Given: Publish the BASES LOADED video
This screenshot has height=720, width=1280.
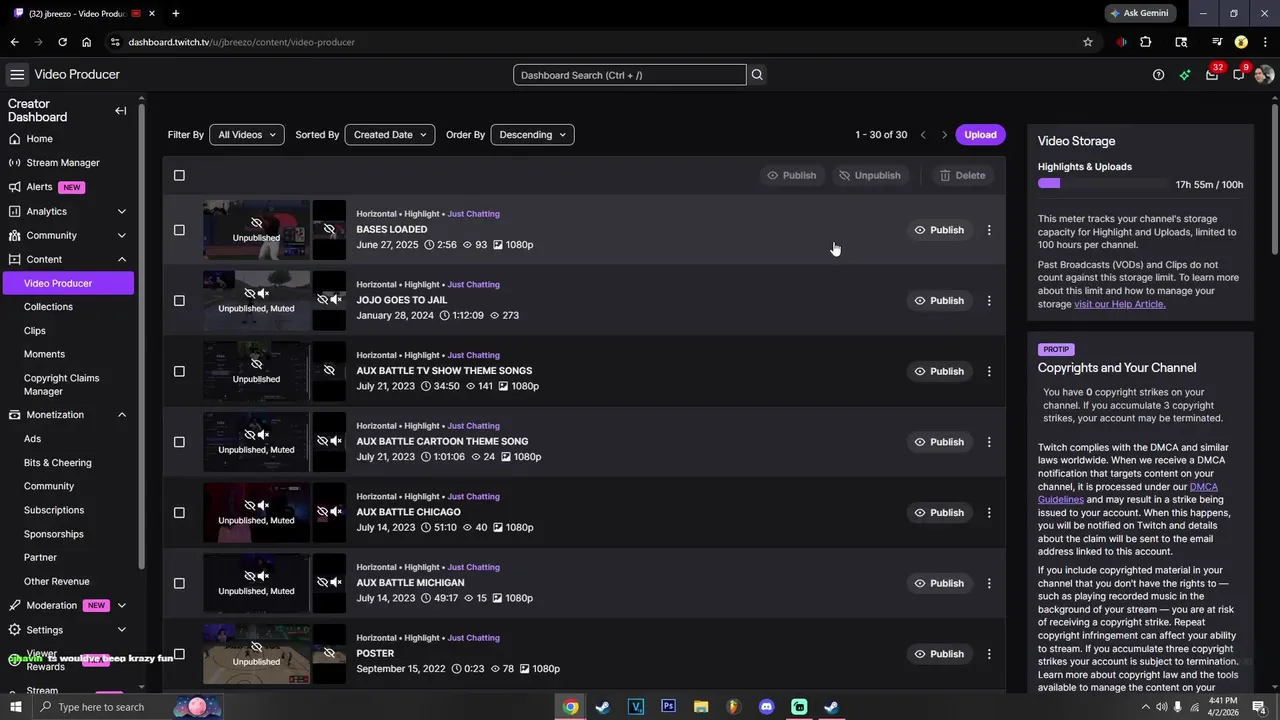Looking at the screenshot, I should 939,230.
